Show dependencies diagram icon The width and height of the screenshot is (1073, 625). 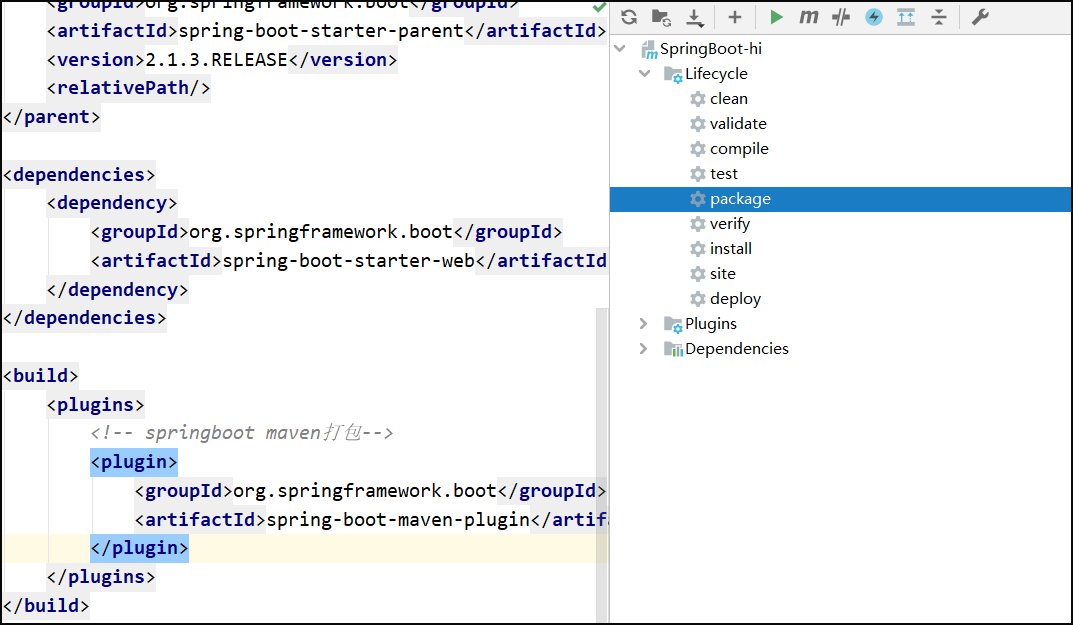[x=906, y=17]
